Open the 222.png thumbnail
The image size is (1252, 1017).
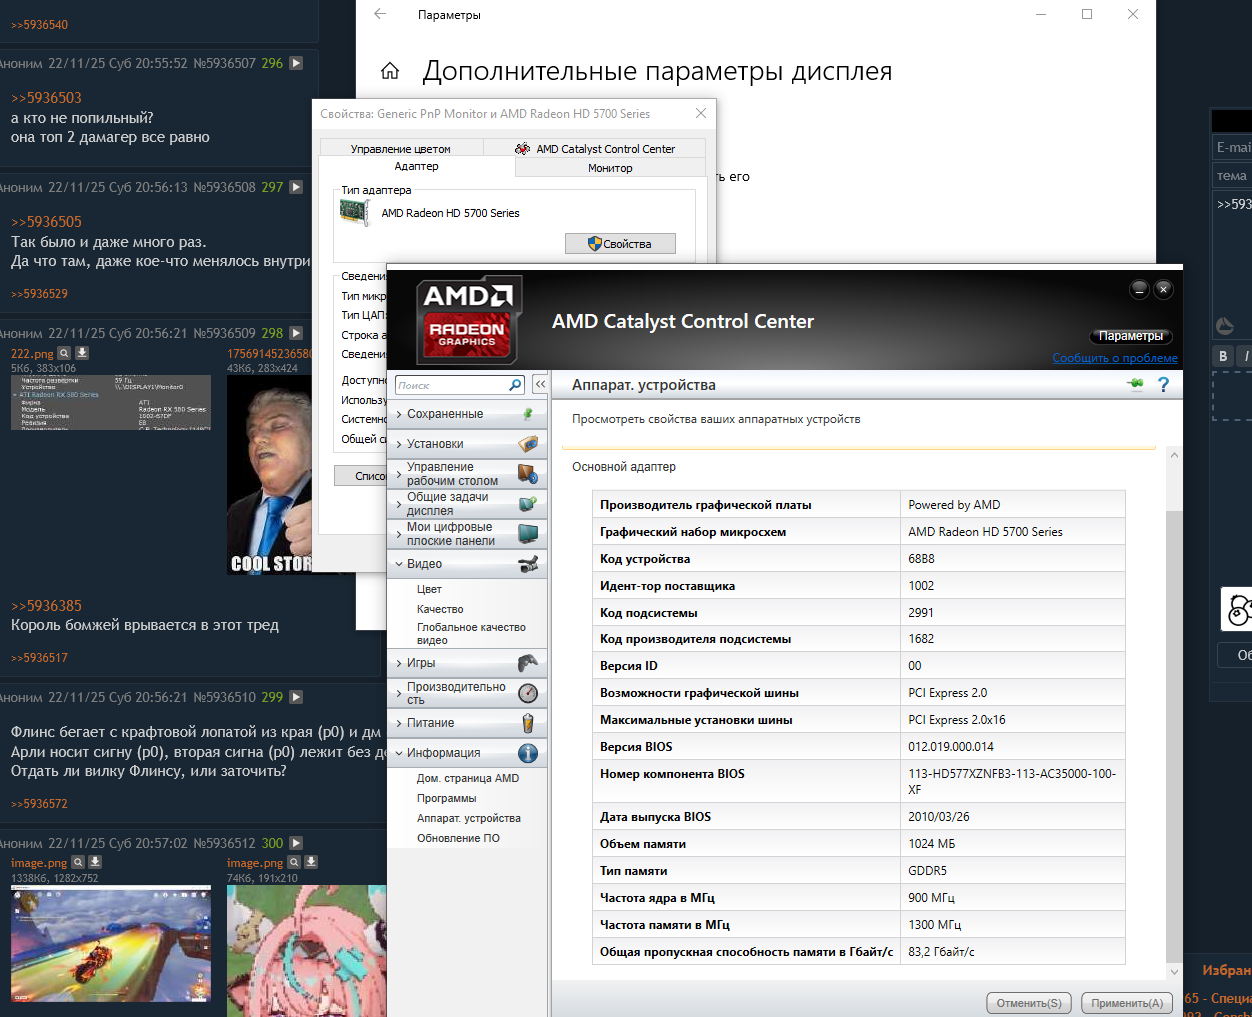(x=111, y=402)
